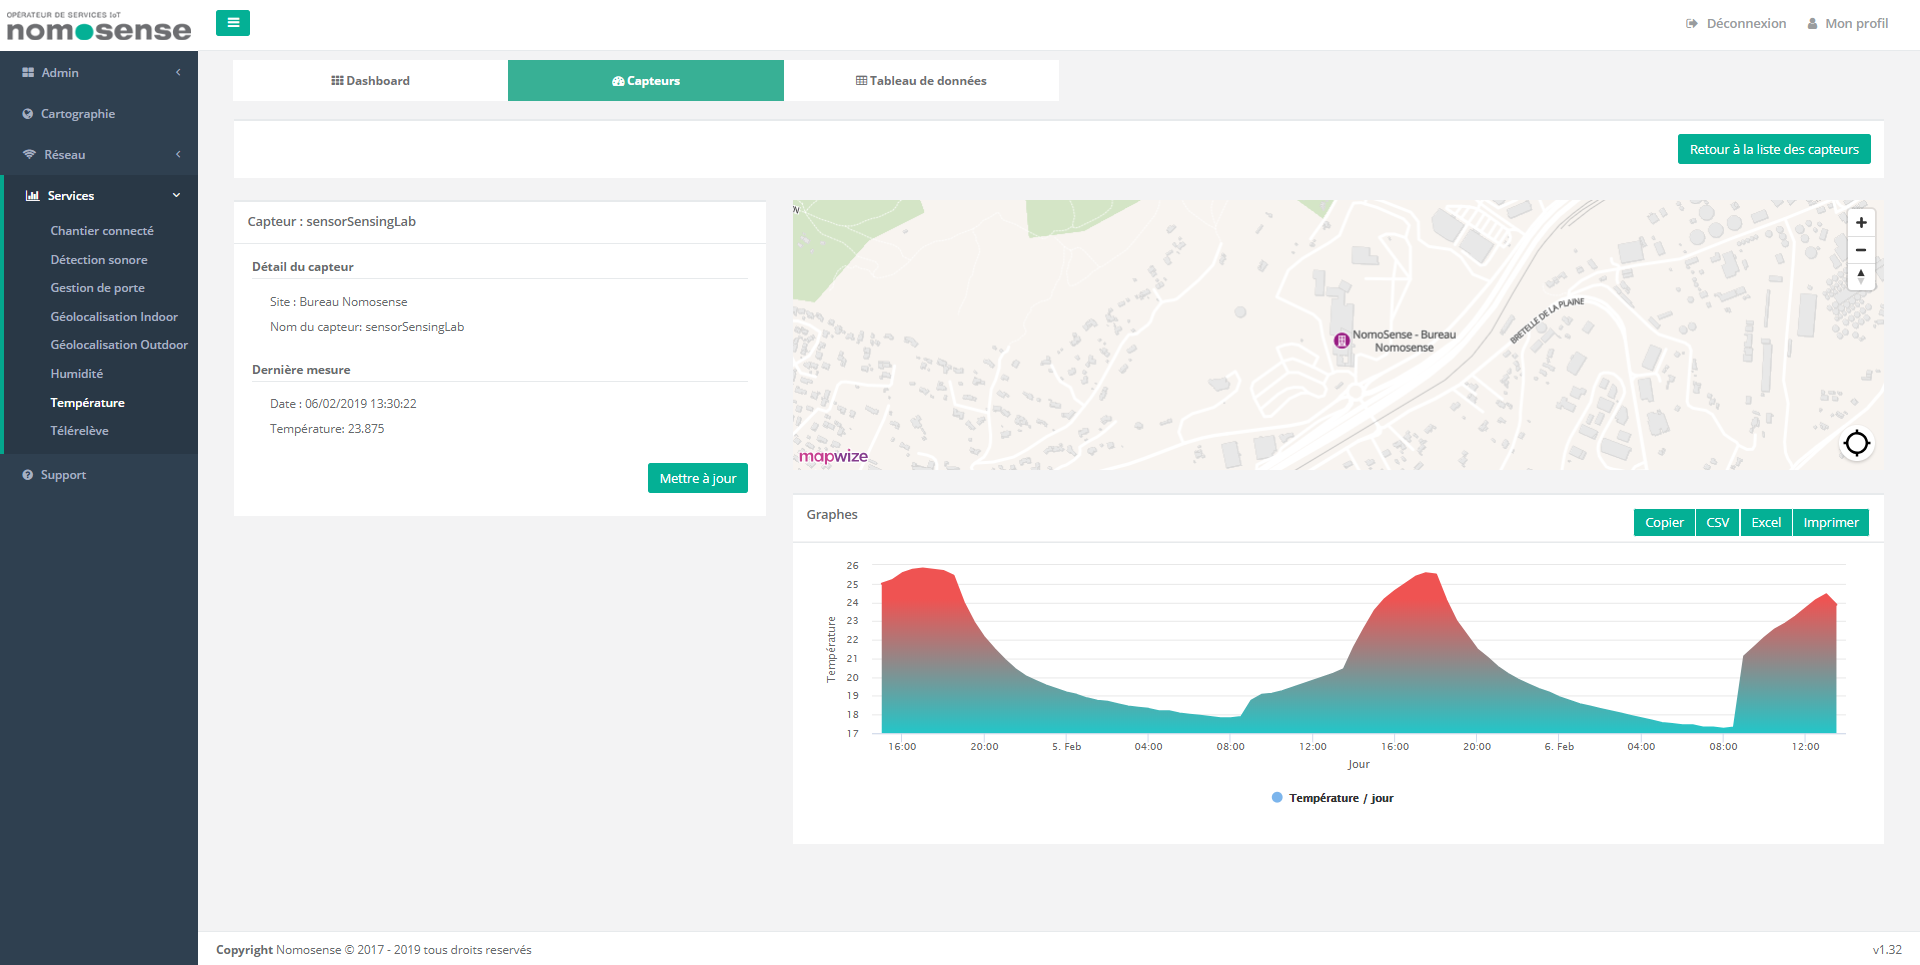Open the Tableau de données tab
1920x965 pixels.
click(x=921, y=81)
